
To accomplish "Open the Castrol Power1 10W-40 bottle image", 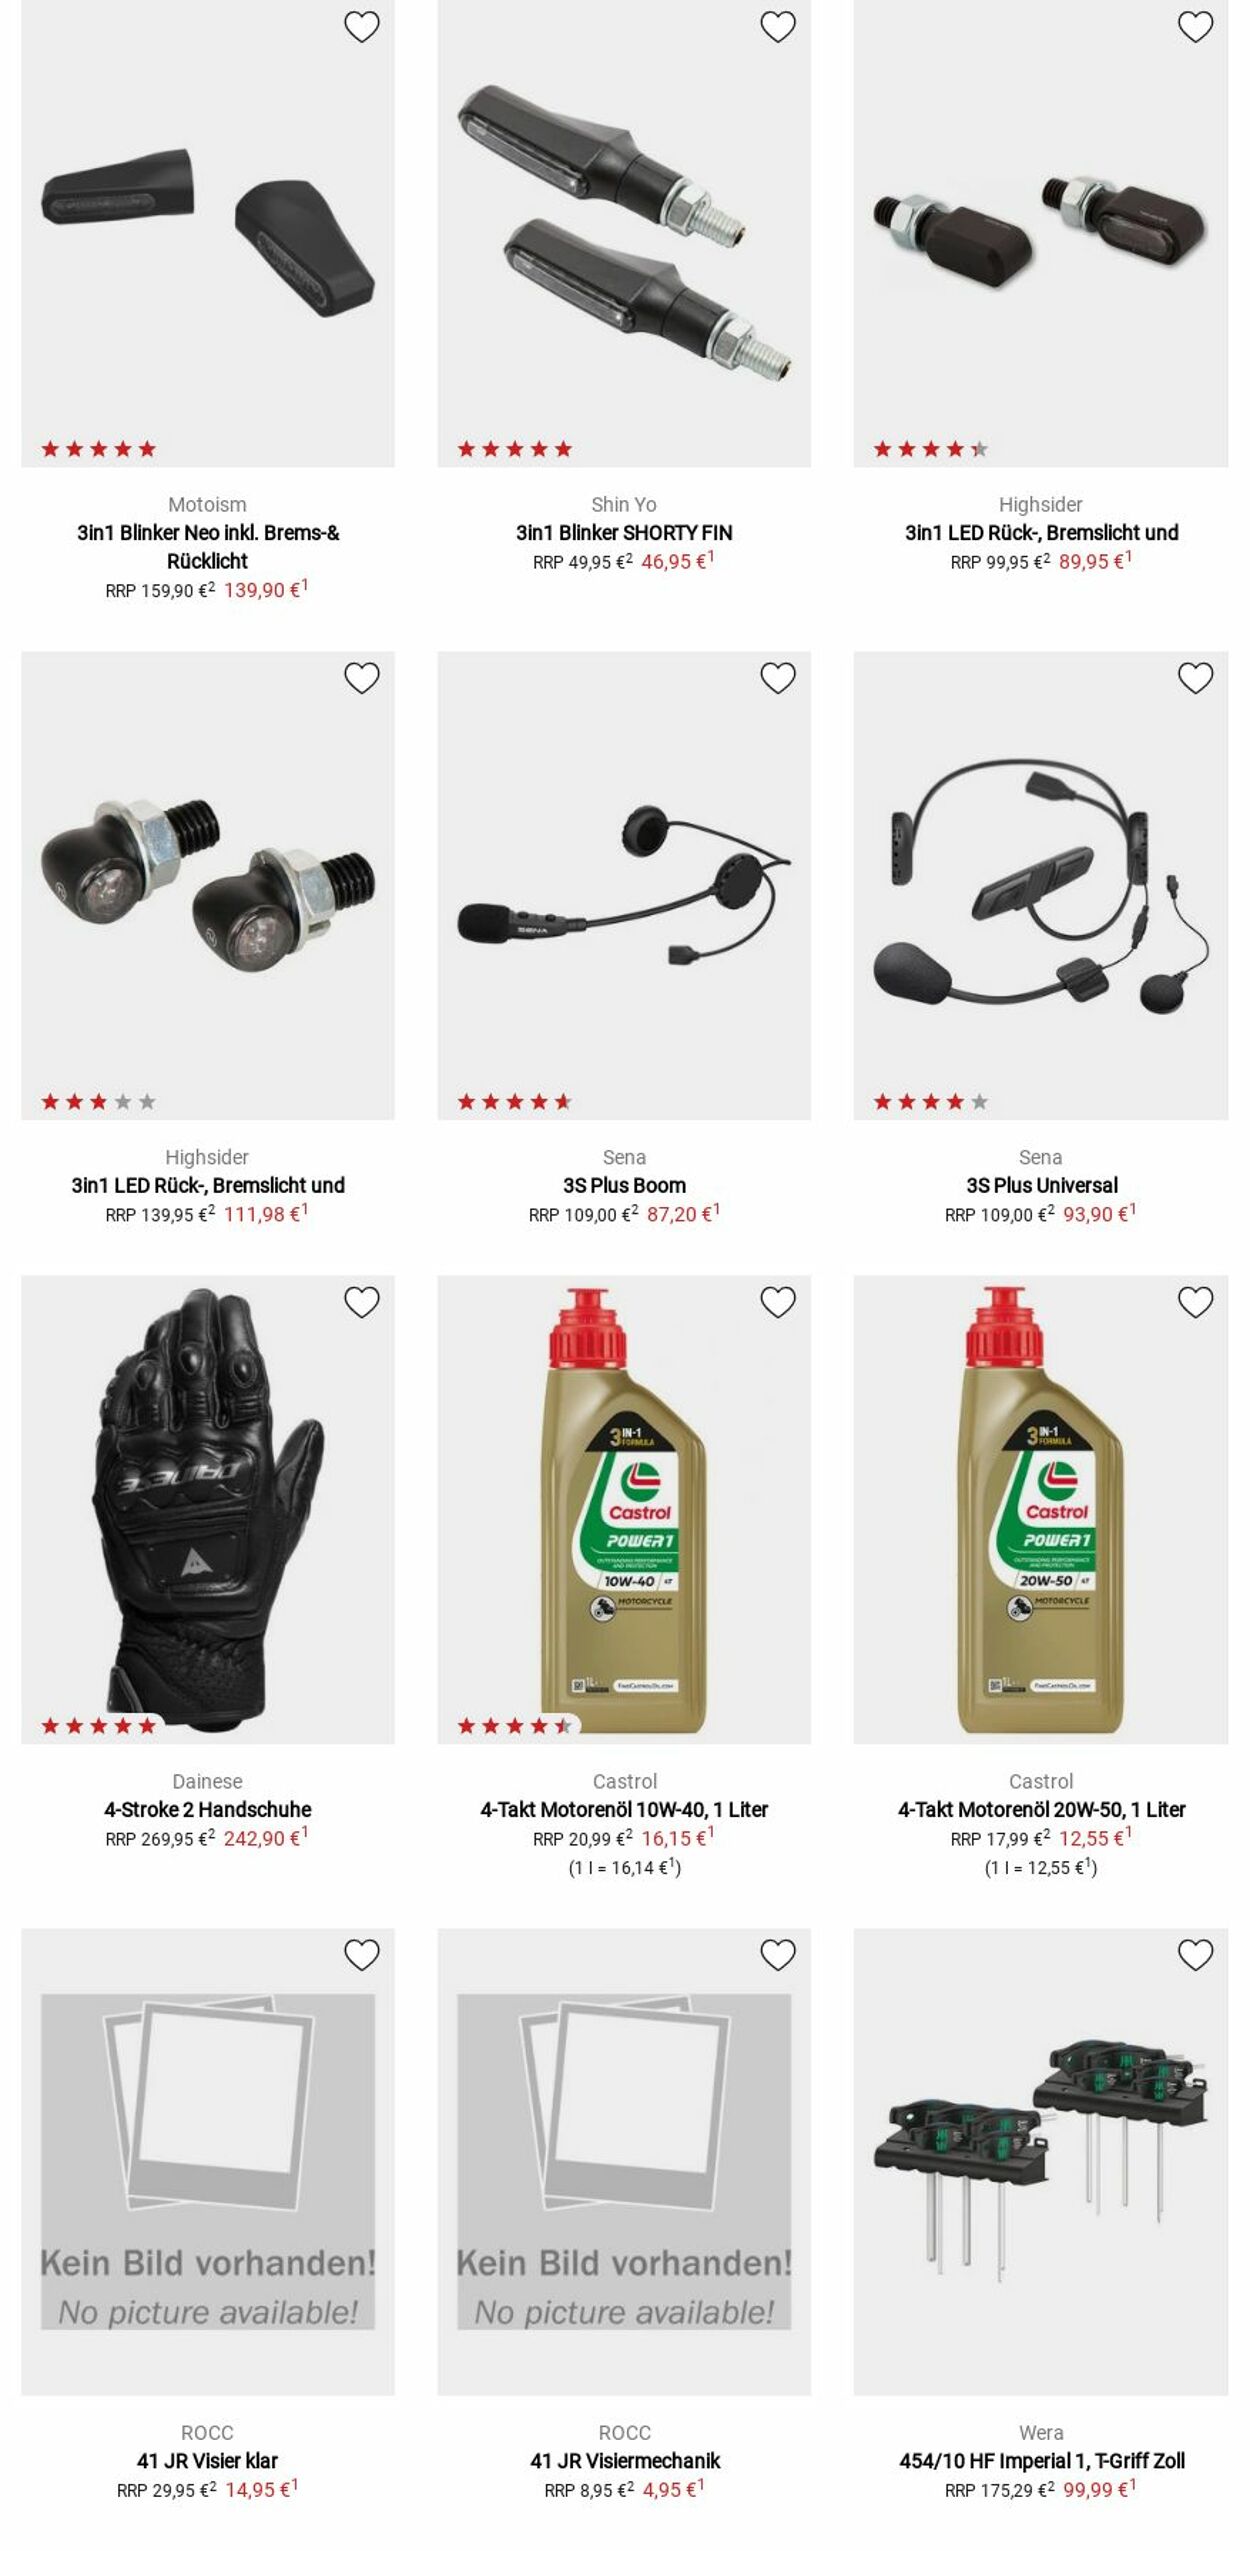I will coord(624,1509).
